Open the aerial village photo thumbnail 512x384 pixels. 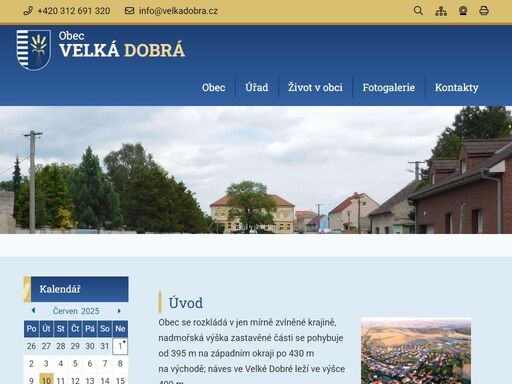pyautogui.click(x=416, y=351)
